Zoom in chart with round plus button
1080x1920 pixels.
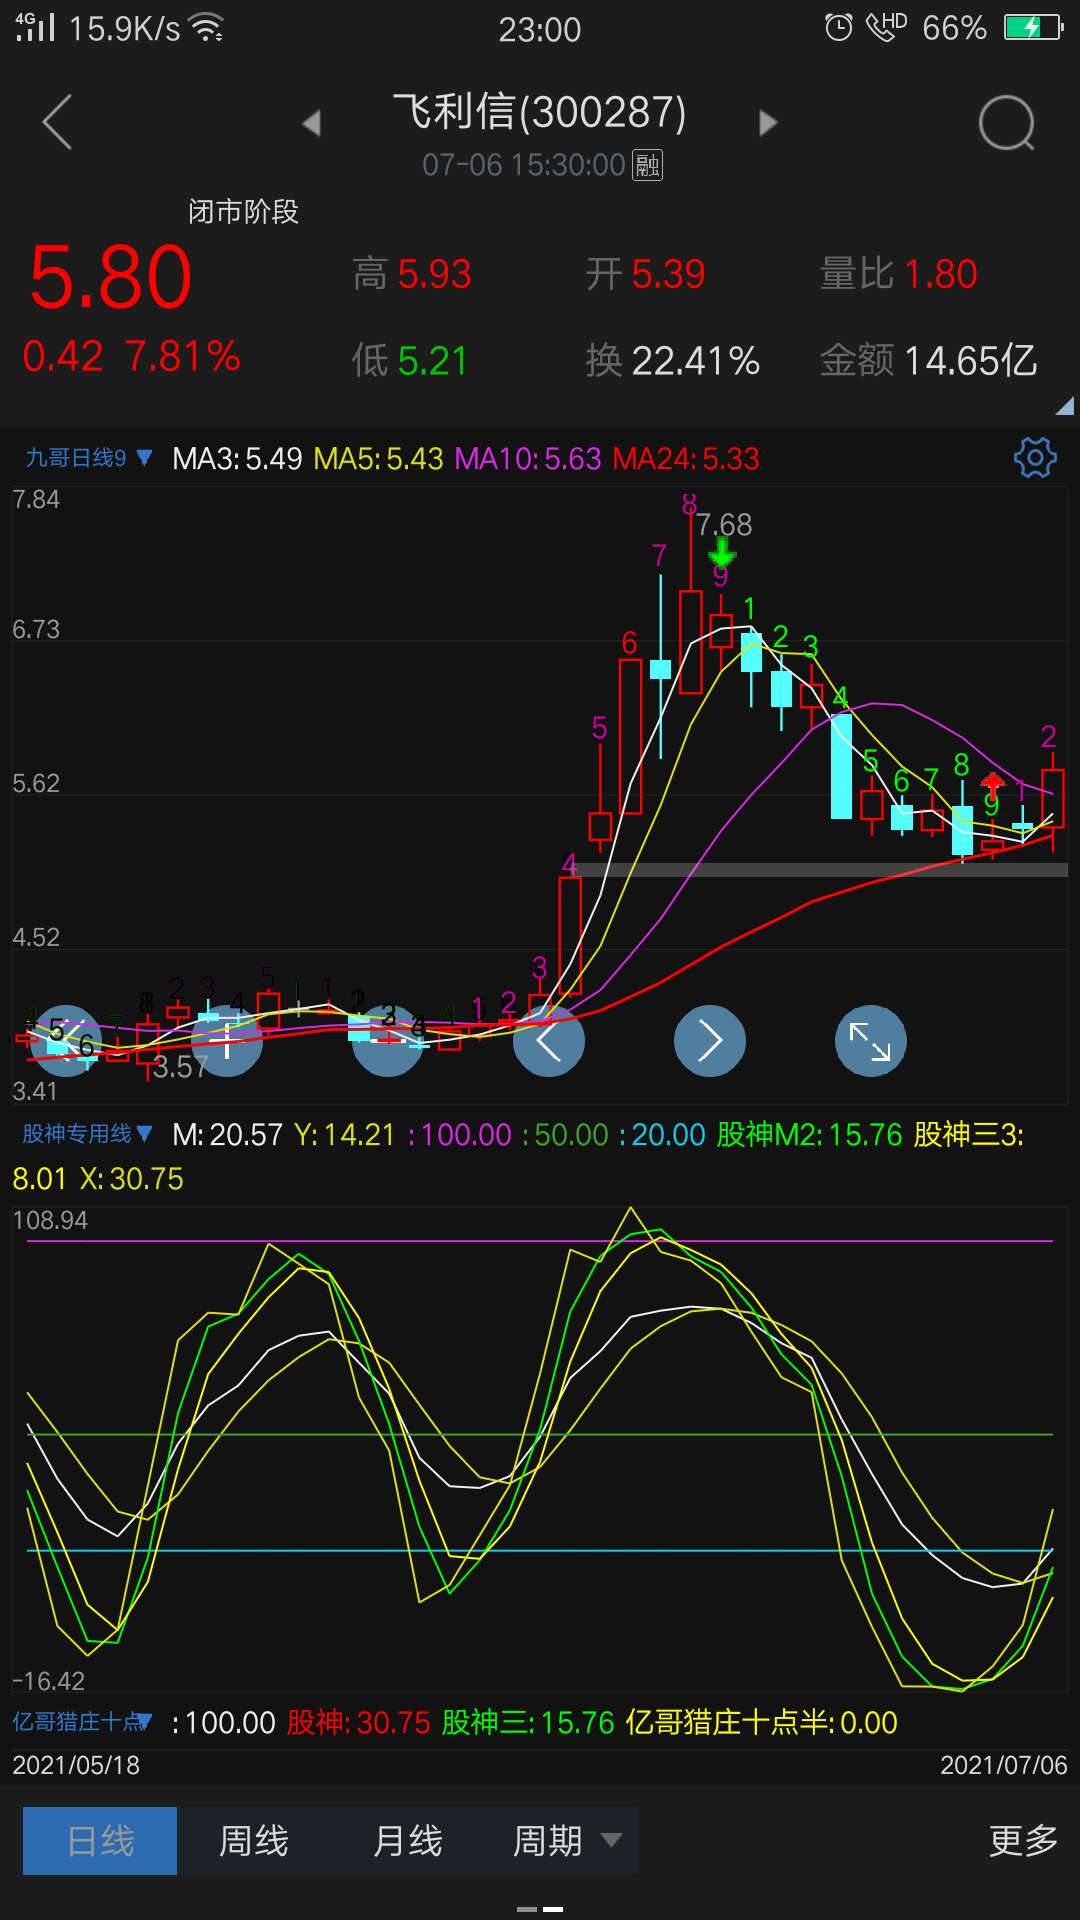click(x=227, y=1041)
